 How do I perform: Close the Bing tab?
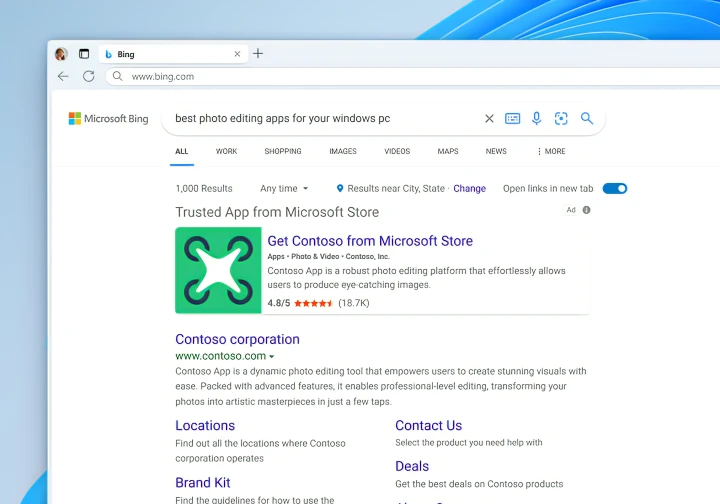point(237,54)
